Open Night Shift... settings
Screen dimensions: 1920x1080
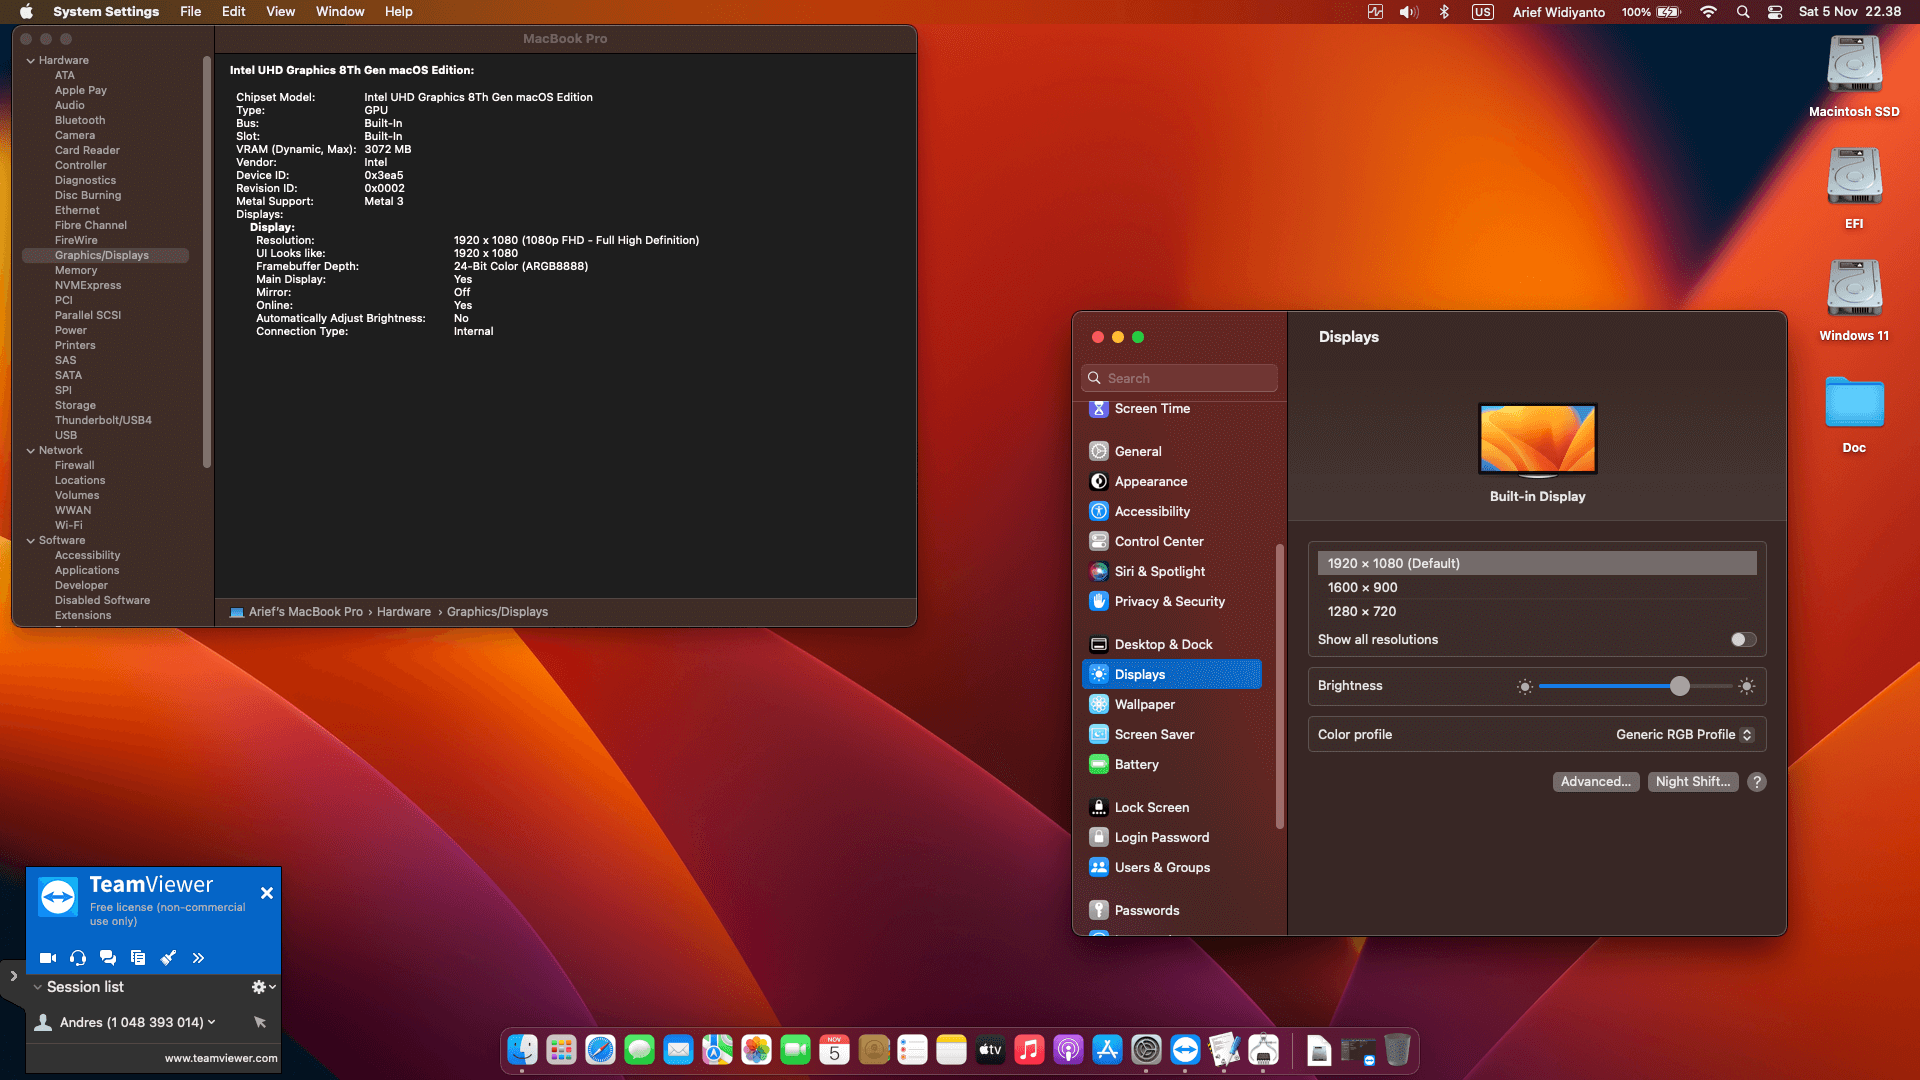click(x=1693, y=782)
